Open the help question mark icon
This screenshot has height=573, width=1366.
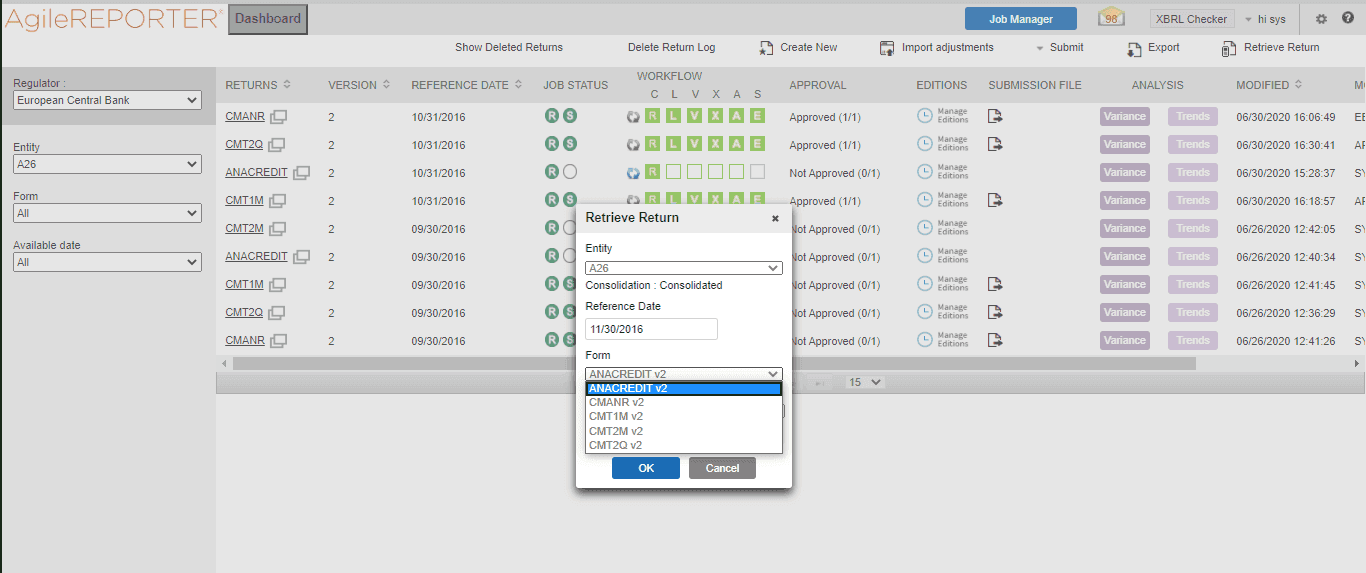(x=1348, y=19)
